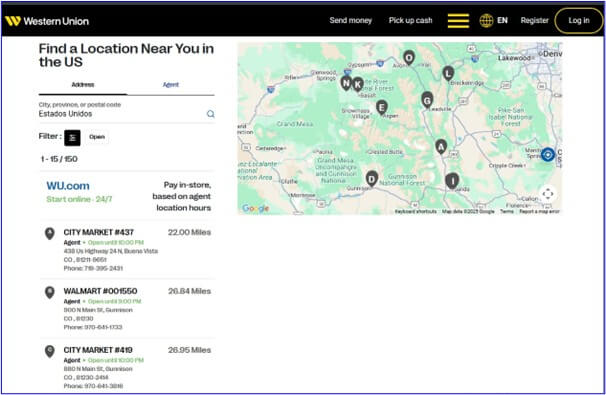
Task: Click Open until 10:00 PM for #437
Action: [116, 242]
